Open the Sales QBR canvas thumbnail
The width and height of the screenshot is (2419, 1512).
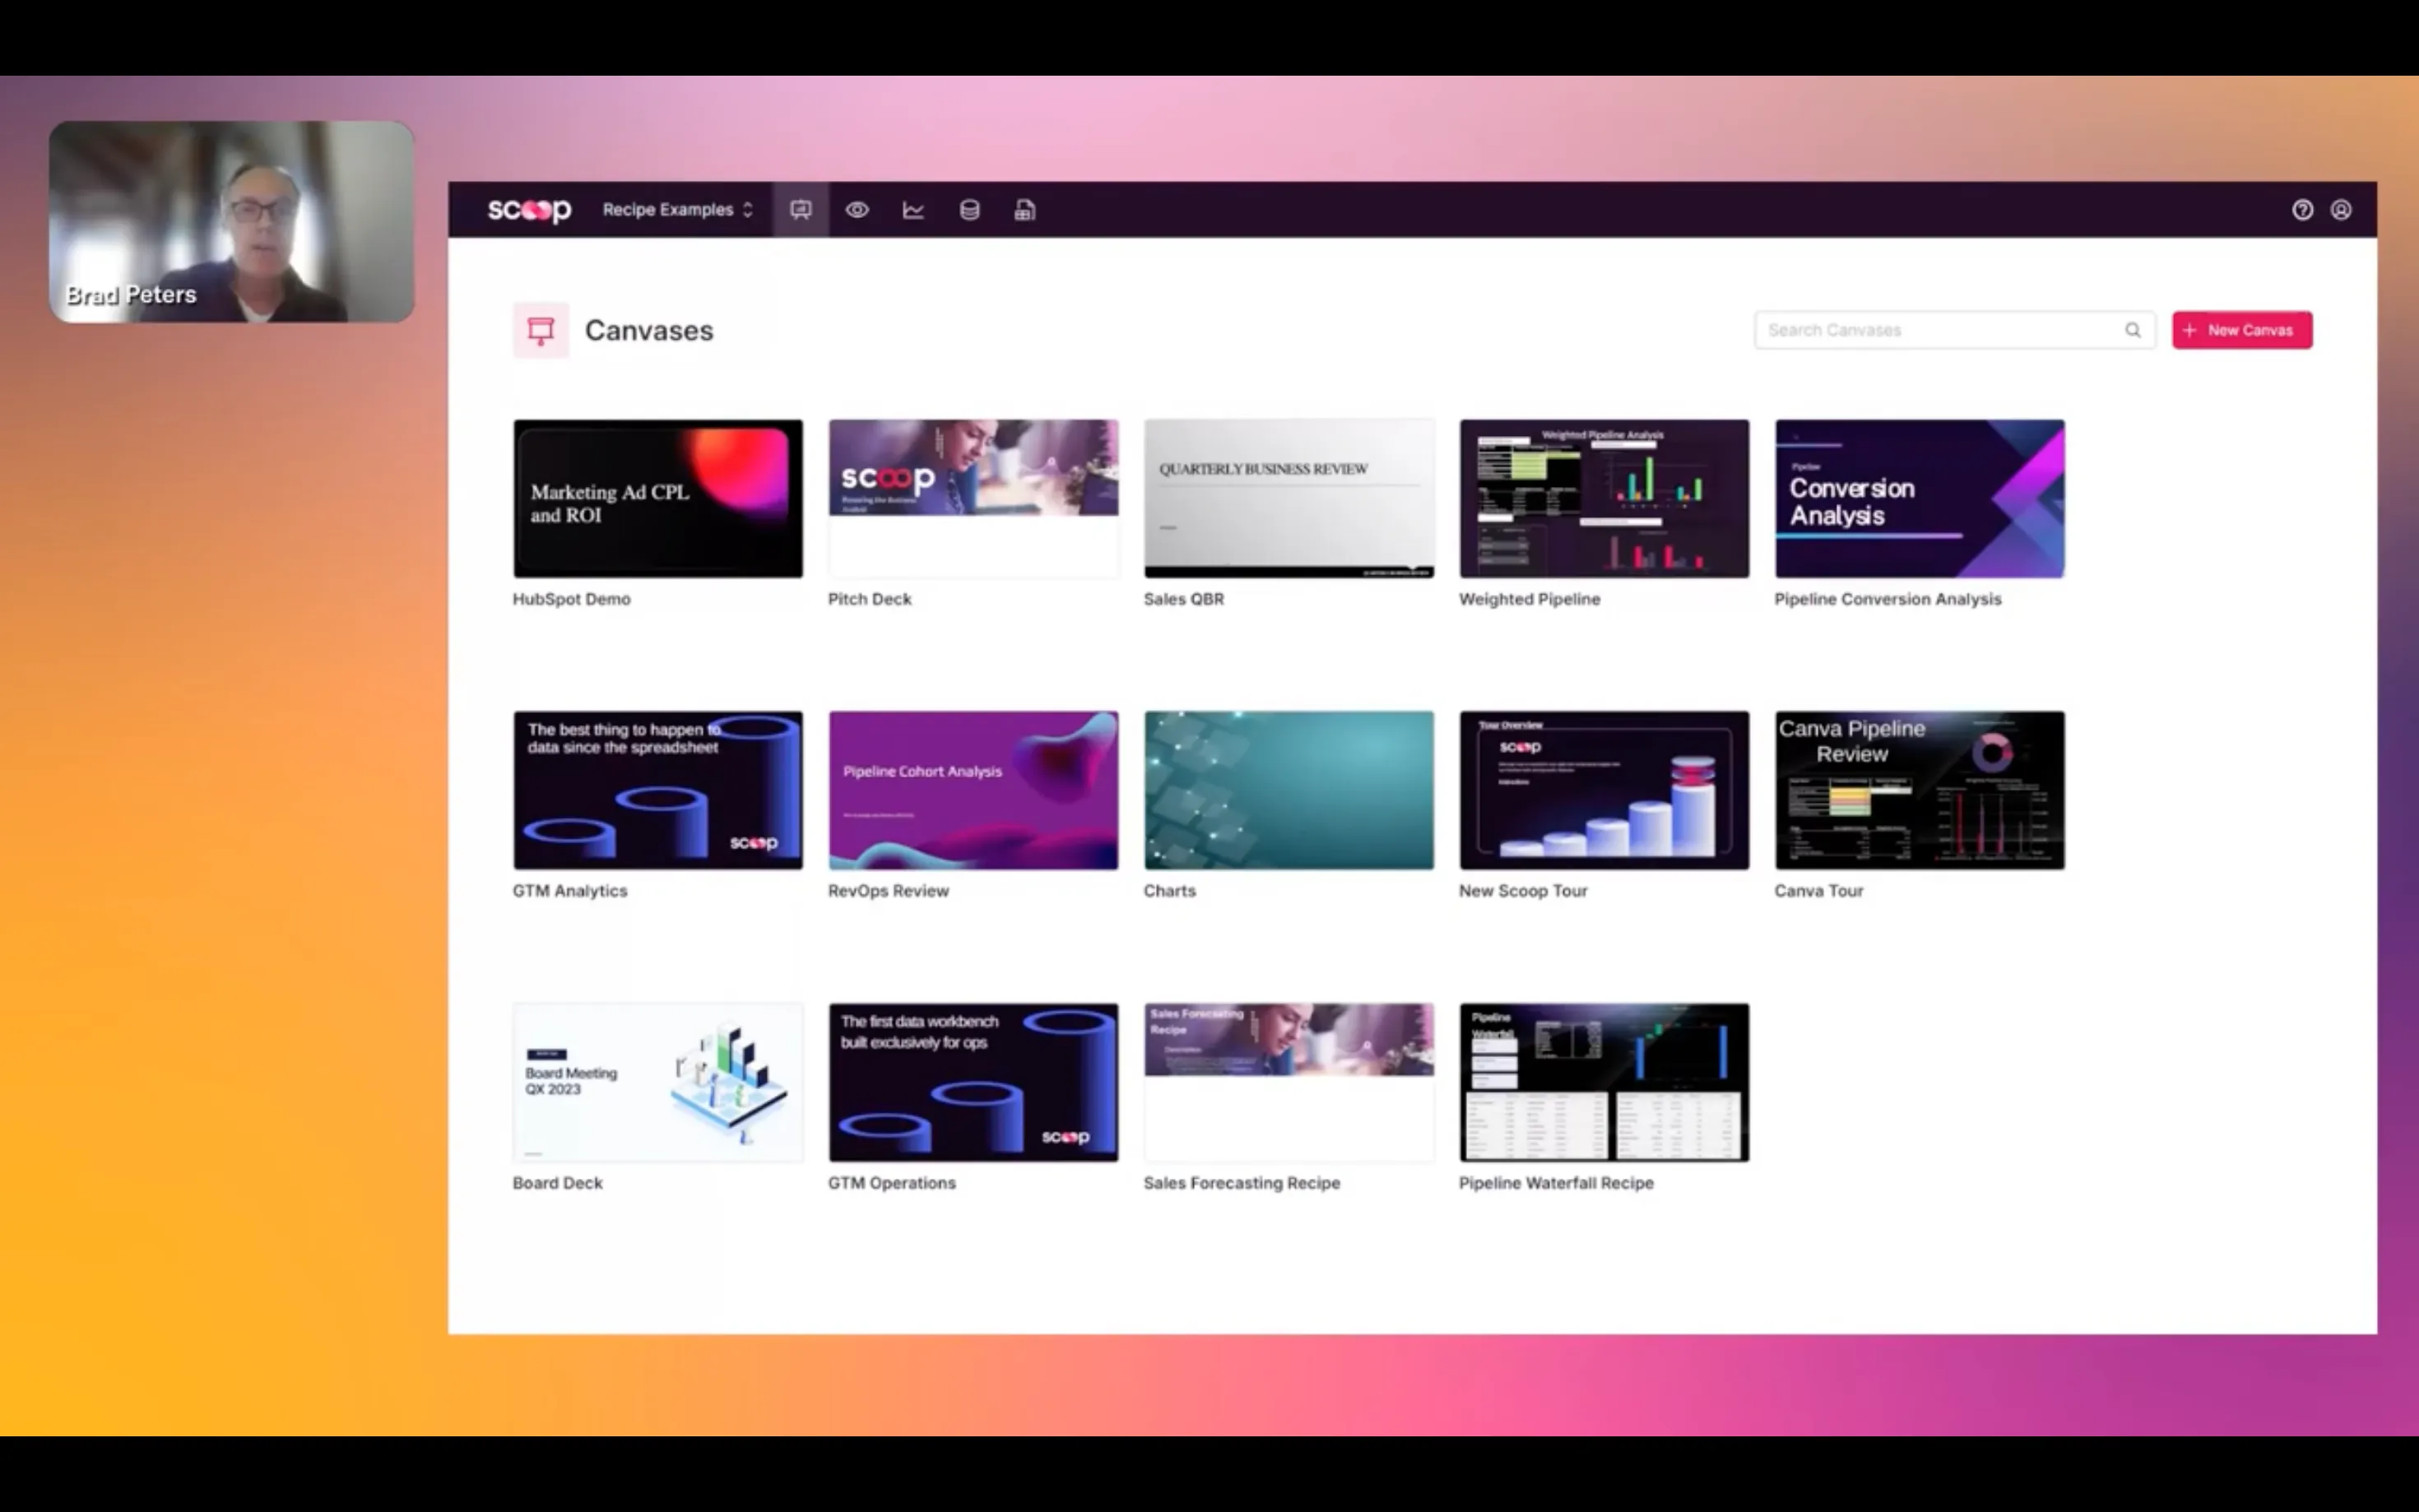click(x=1288, y=498)
